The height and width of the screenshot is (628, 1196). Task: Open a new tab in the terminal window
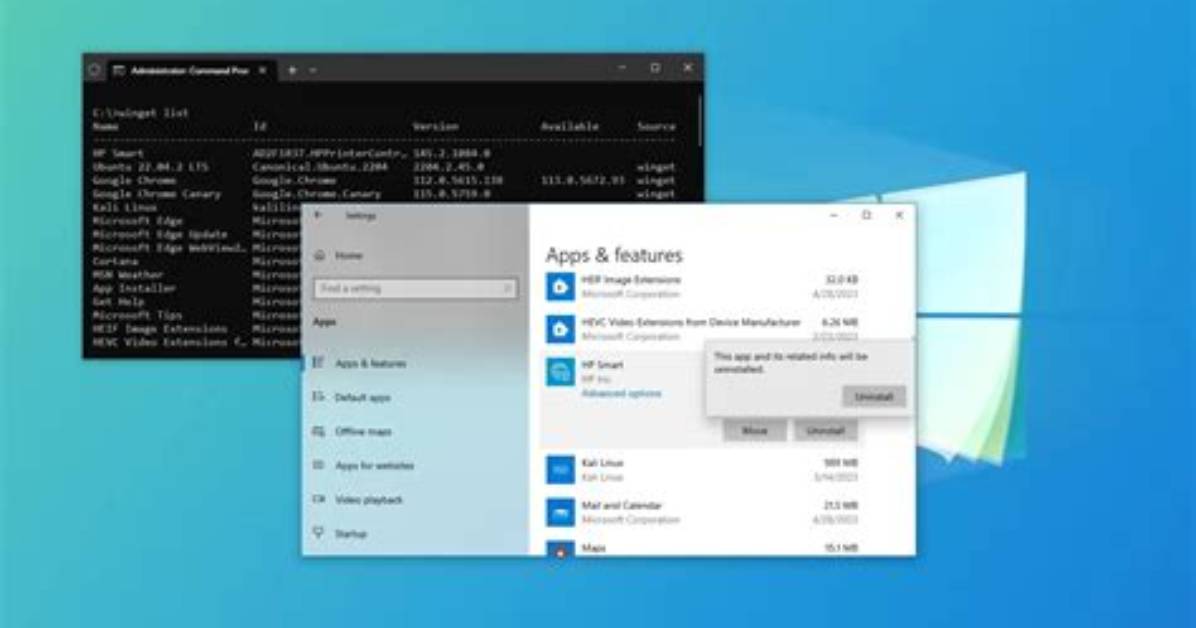tap(291, 70)
